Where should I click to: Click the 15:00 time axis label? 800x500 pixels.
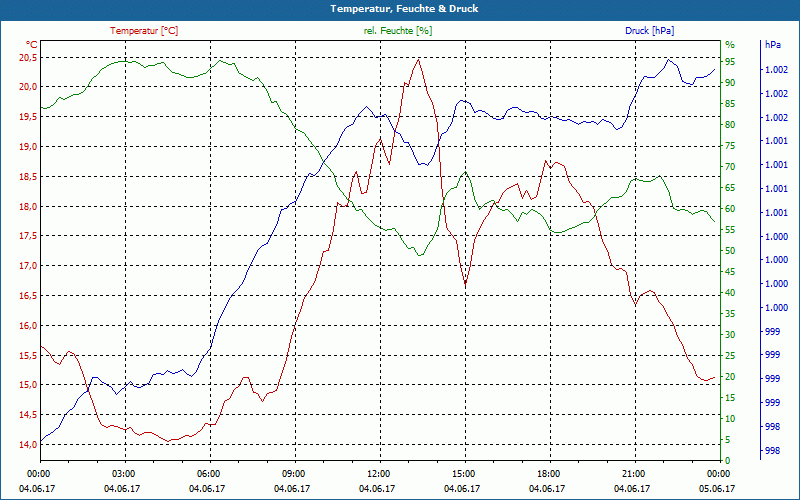(x=462, y=473)
